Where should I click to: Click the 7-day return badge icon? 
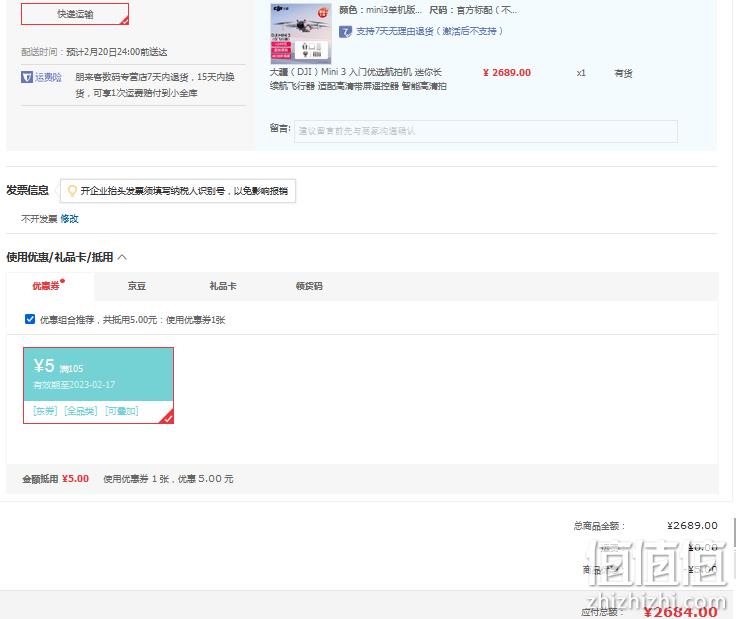click(345, 31)
